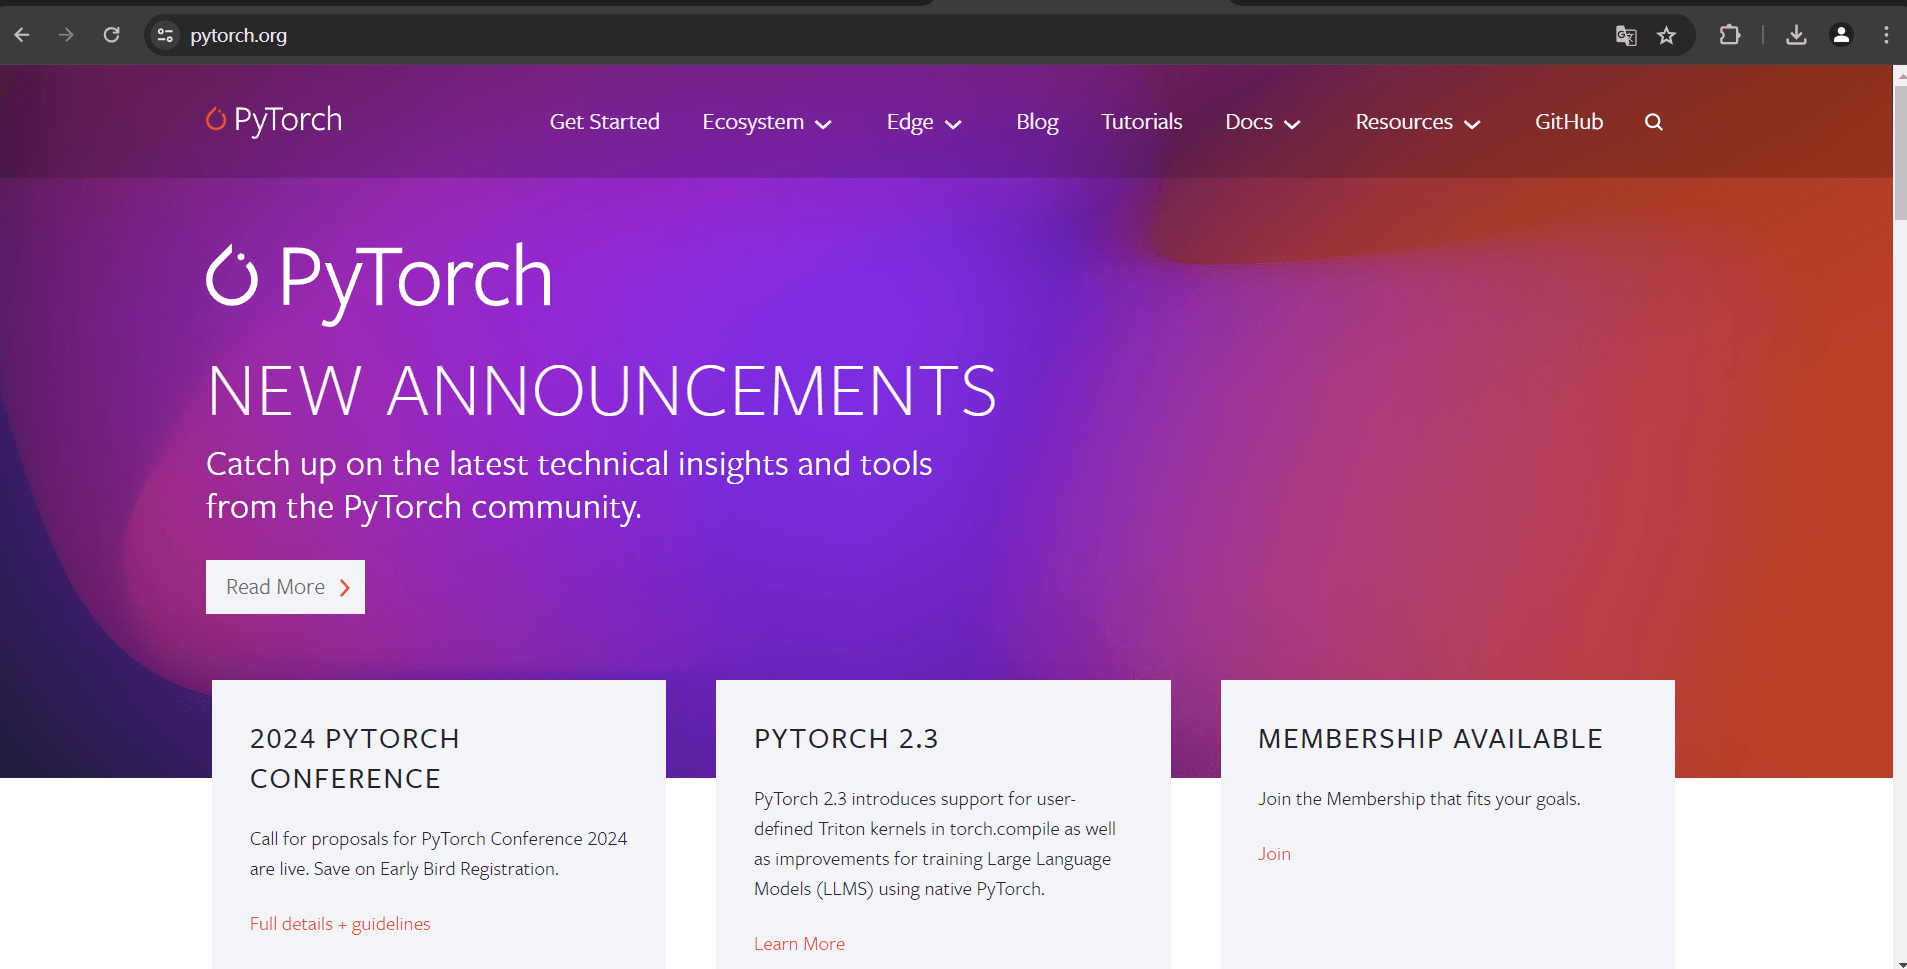This screenshot has height=969, width=1907.
Task: Open the Tutorials nav item
Action: click(x=1142, y=122)
